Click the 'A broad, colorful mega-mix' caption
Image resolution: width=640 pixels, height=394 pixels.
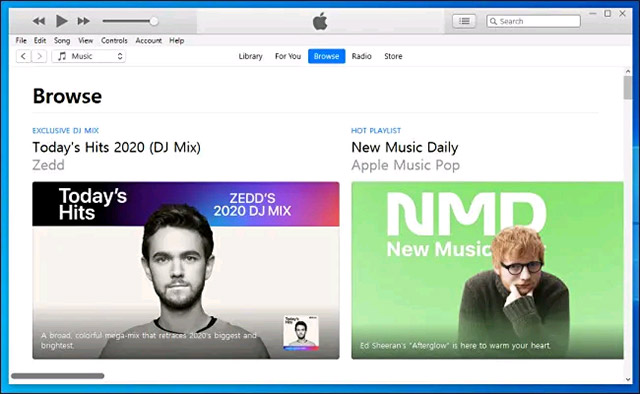pyautogui.click(x=149, y=341)
